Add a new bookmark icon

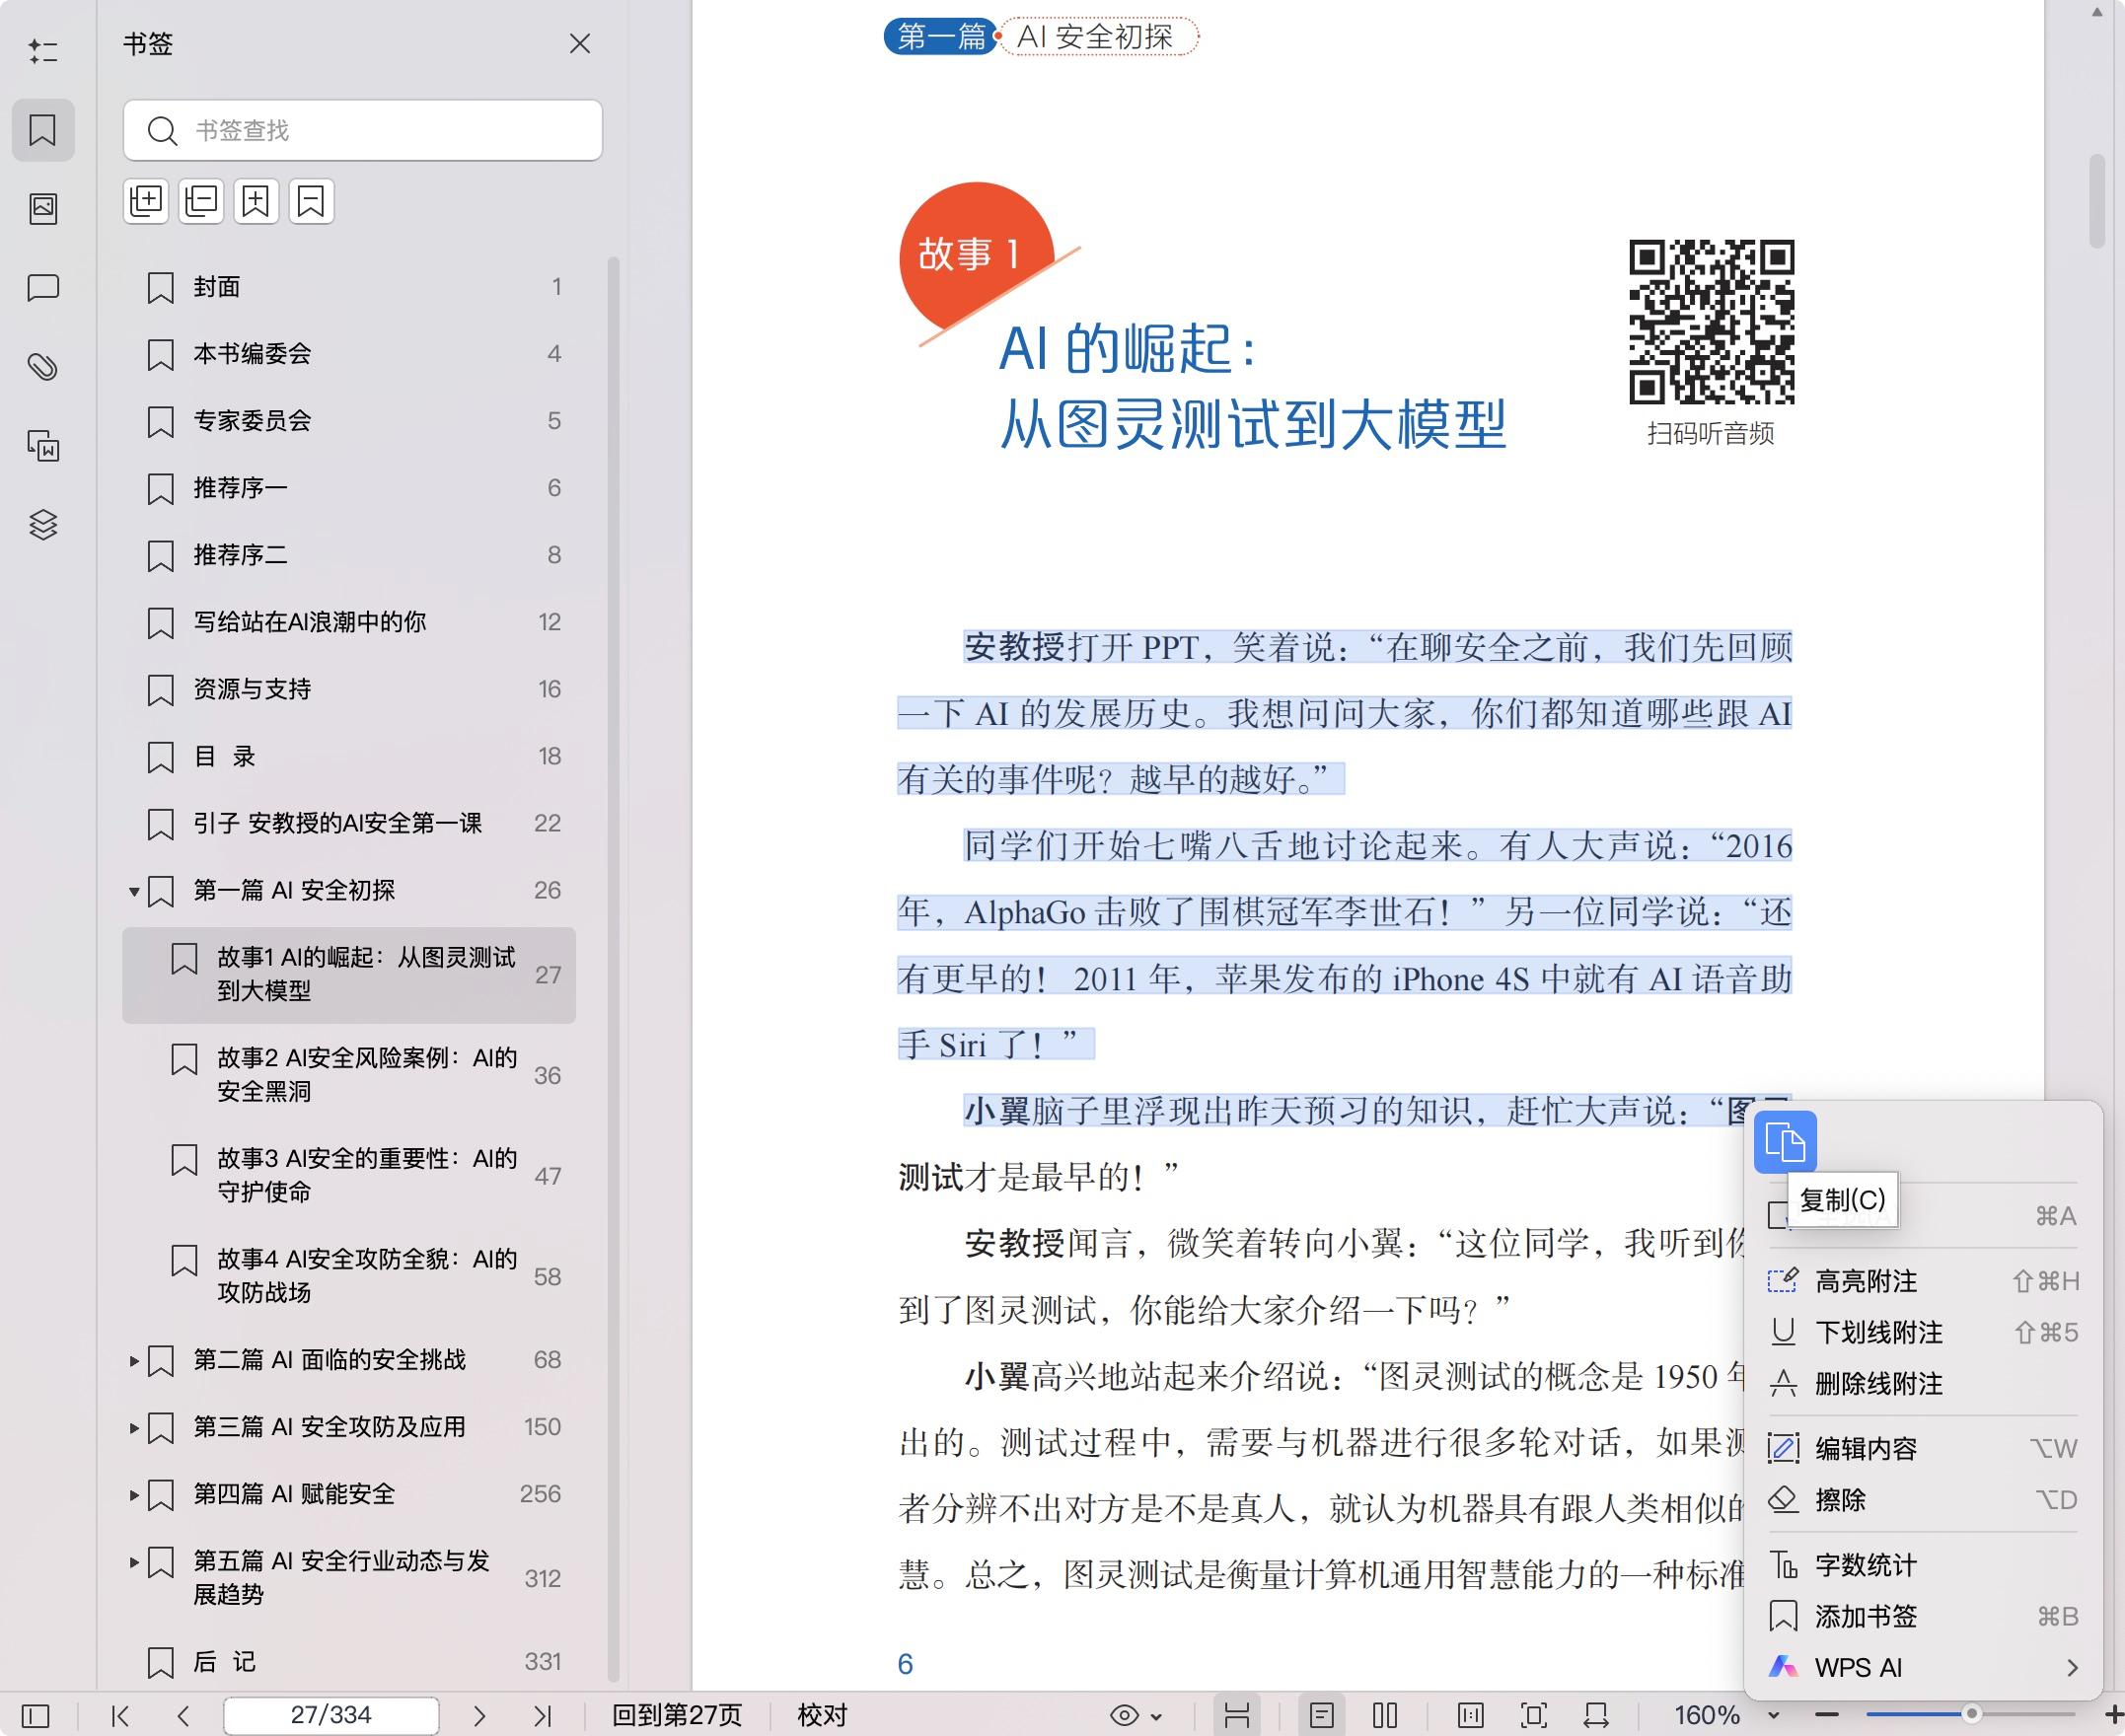coord(256,202)
